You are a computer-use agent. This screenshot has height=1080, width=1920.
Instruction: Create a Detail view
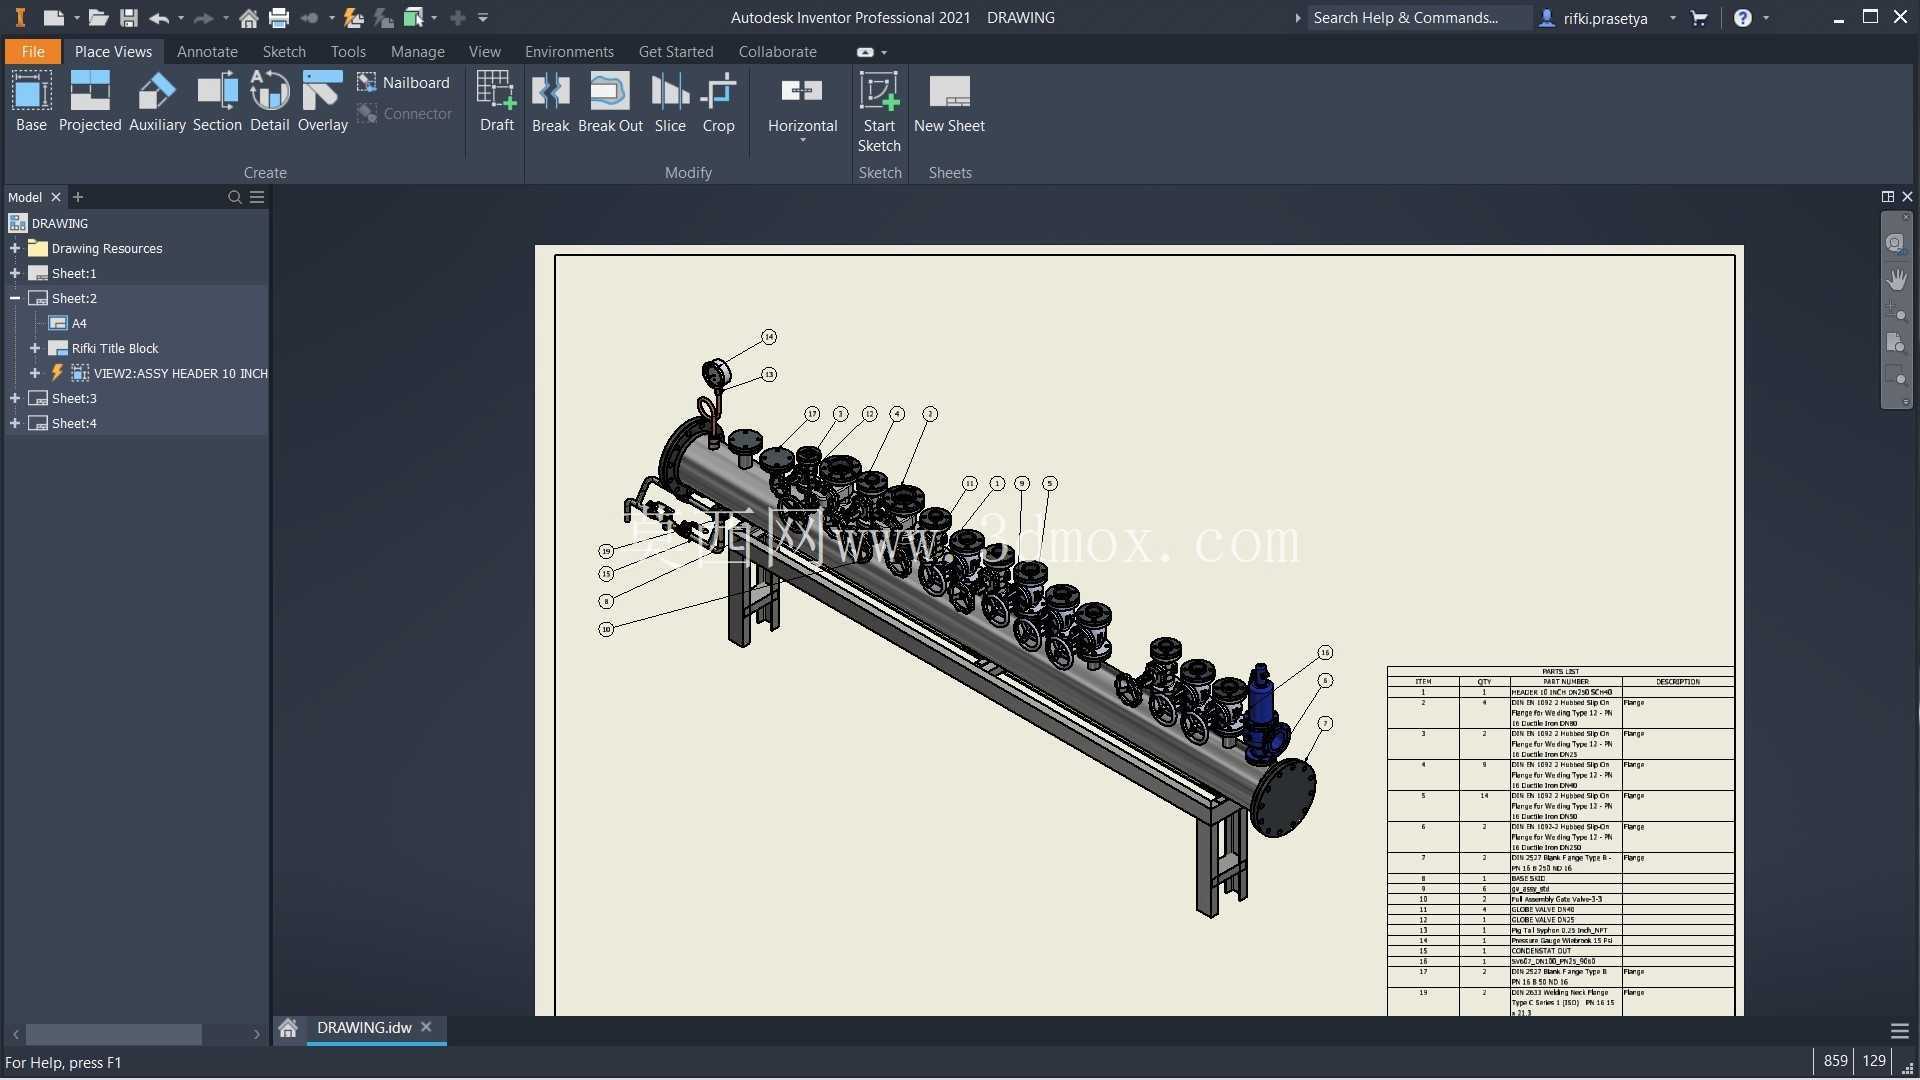[269, 101]
